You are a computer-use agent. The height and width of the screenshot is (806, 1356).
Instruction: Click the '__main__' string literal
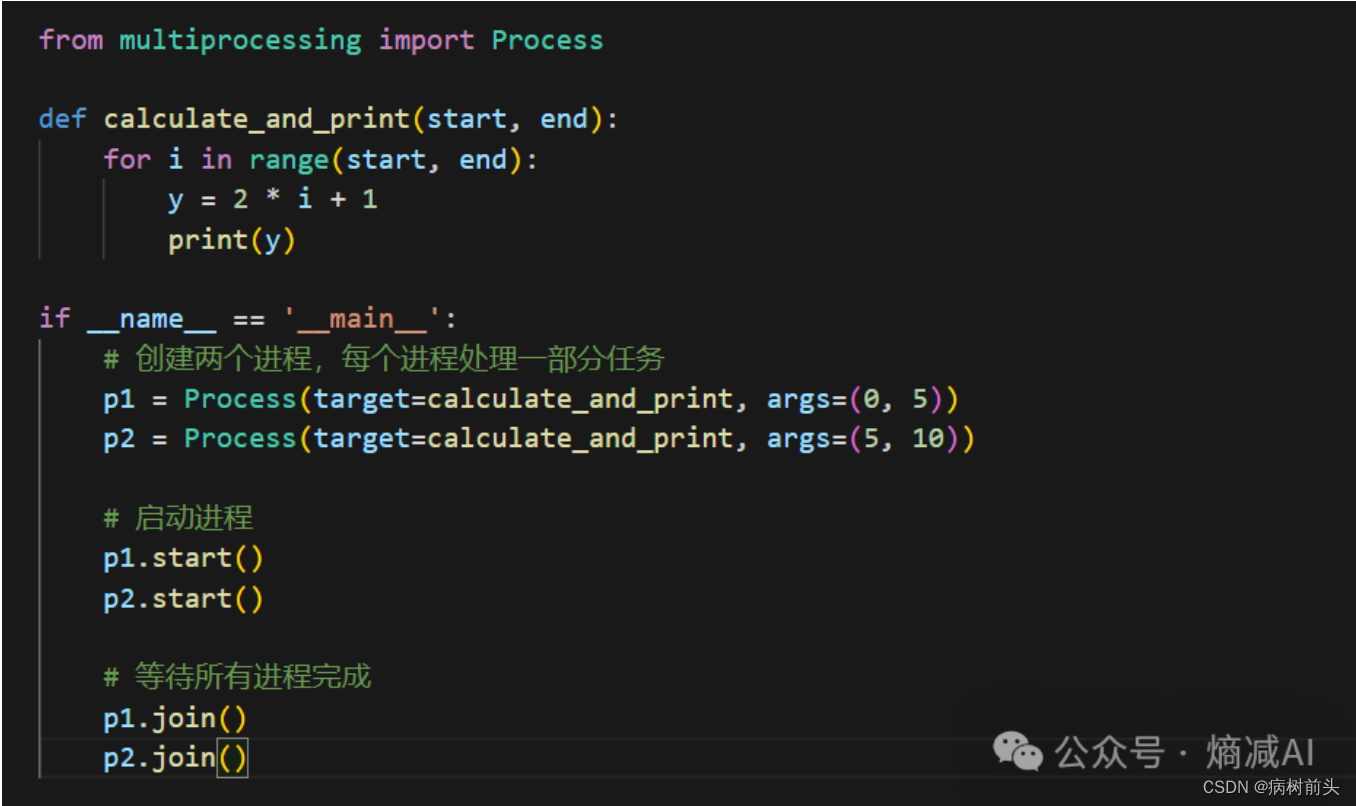362,320
